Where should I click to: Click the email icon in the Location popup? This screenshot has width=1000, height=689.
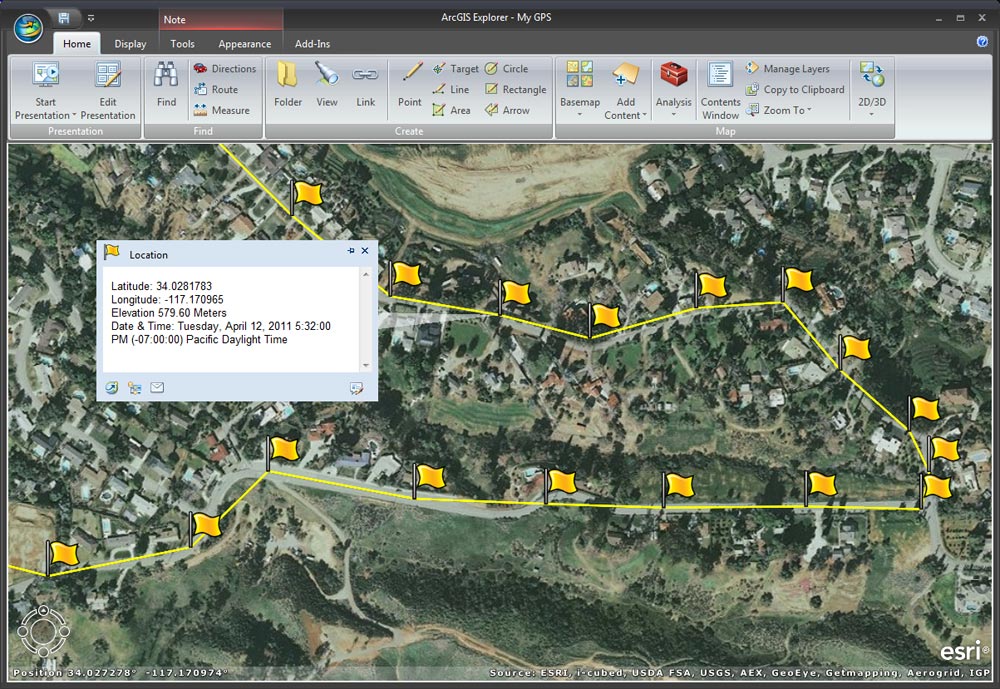point(156,387)
